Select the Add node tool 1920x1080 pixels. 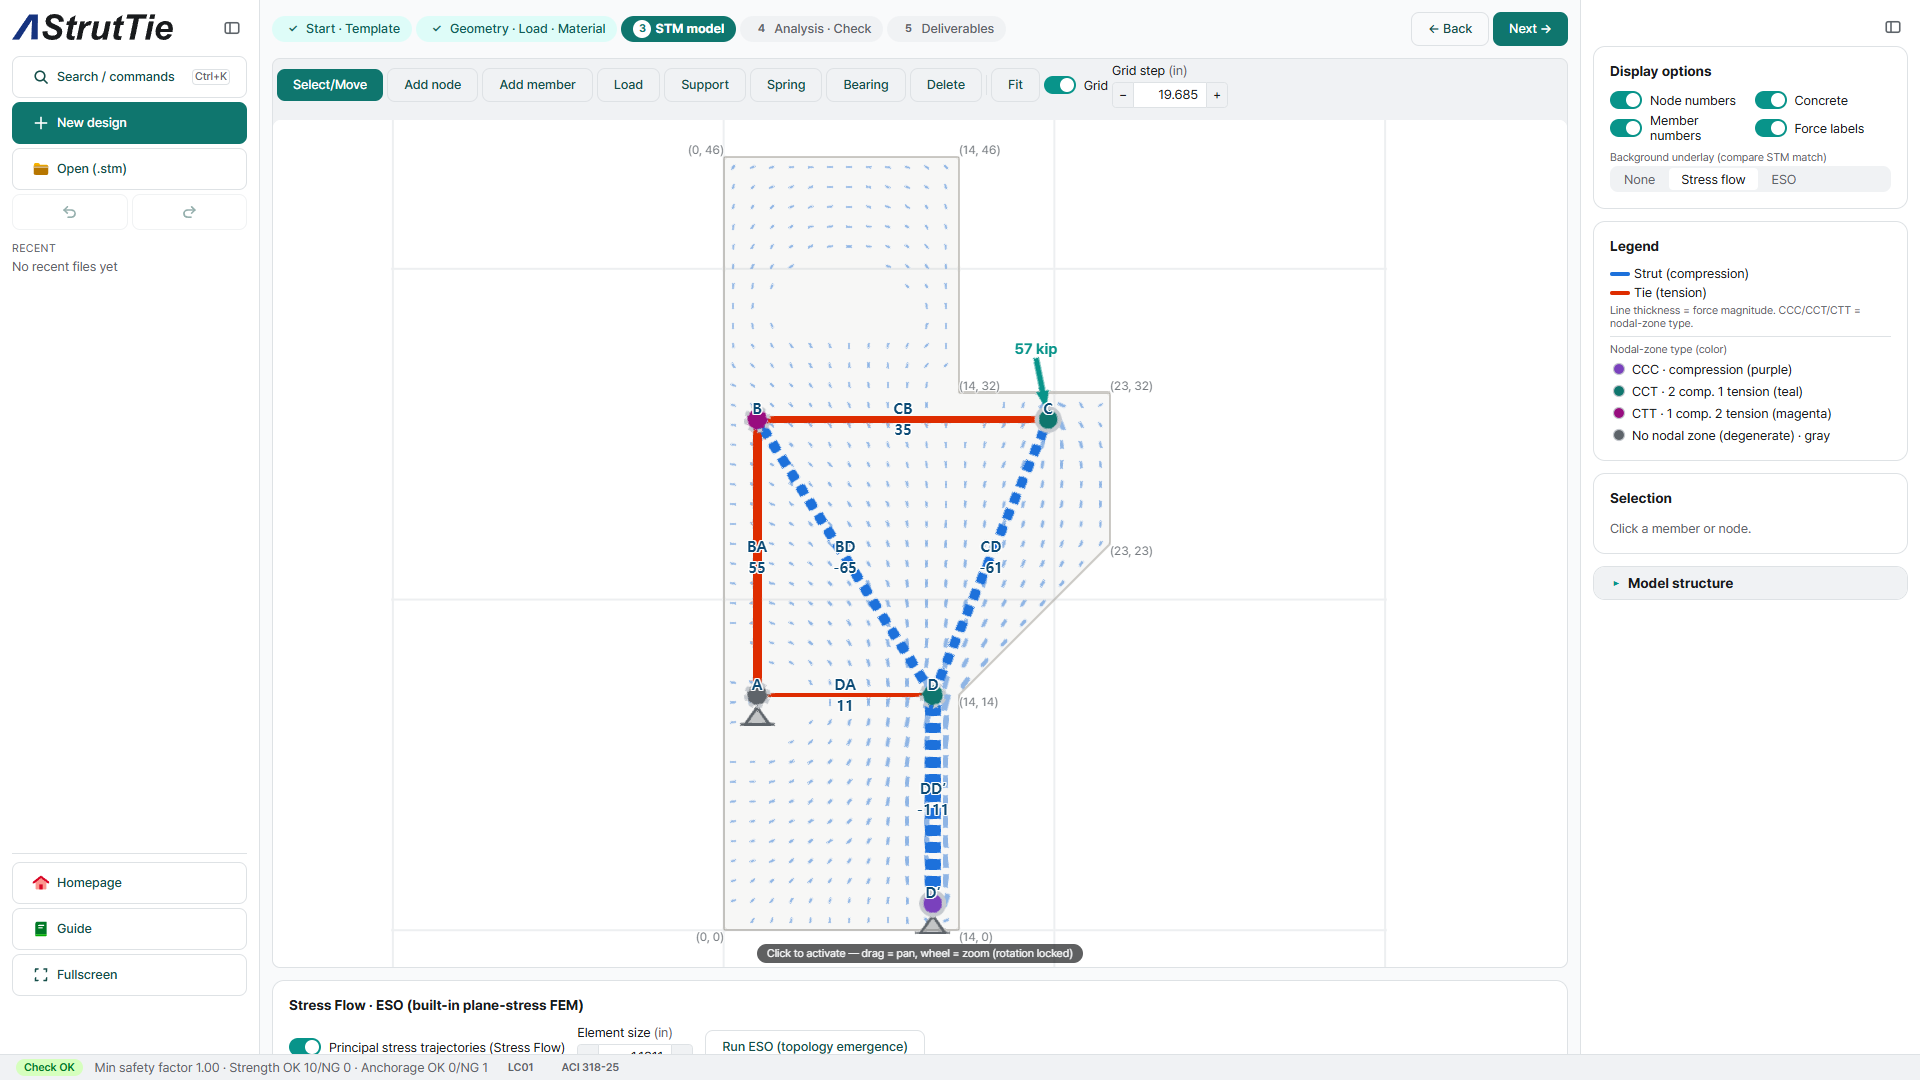coord(433,85)
